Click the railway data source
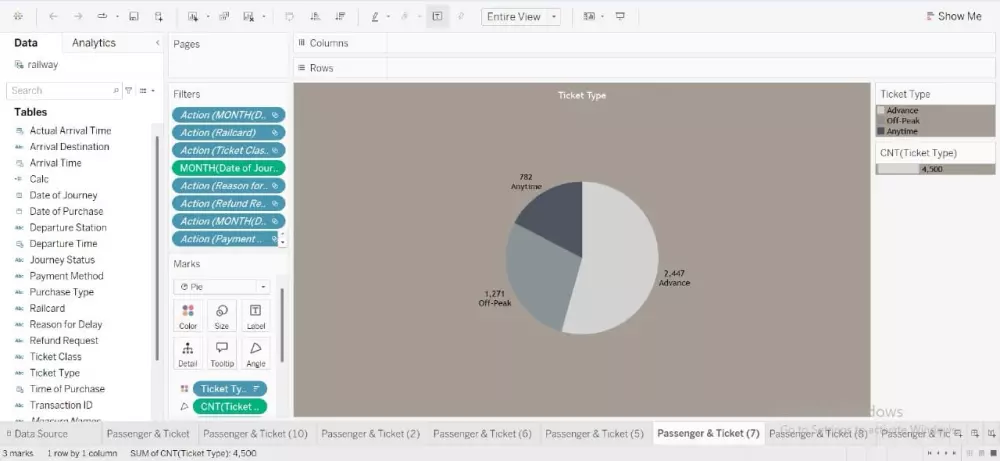Image resolution: width=1000 pixels, height=461 pixels. pyautogui.click(x=36, y=64)
